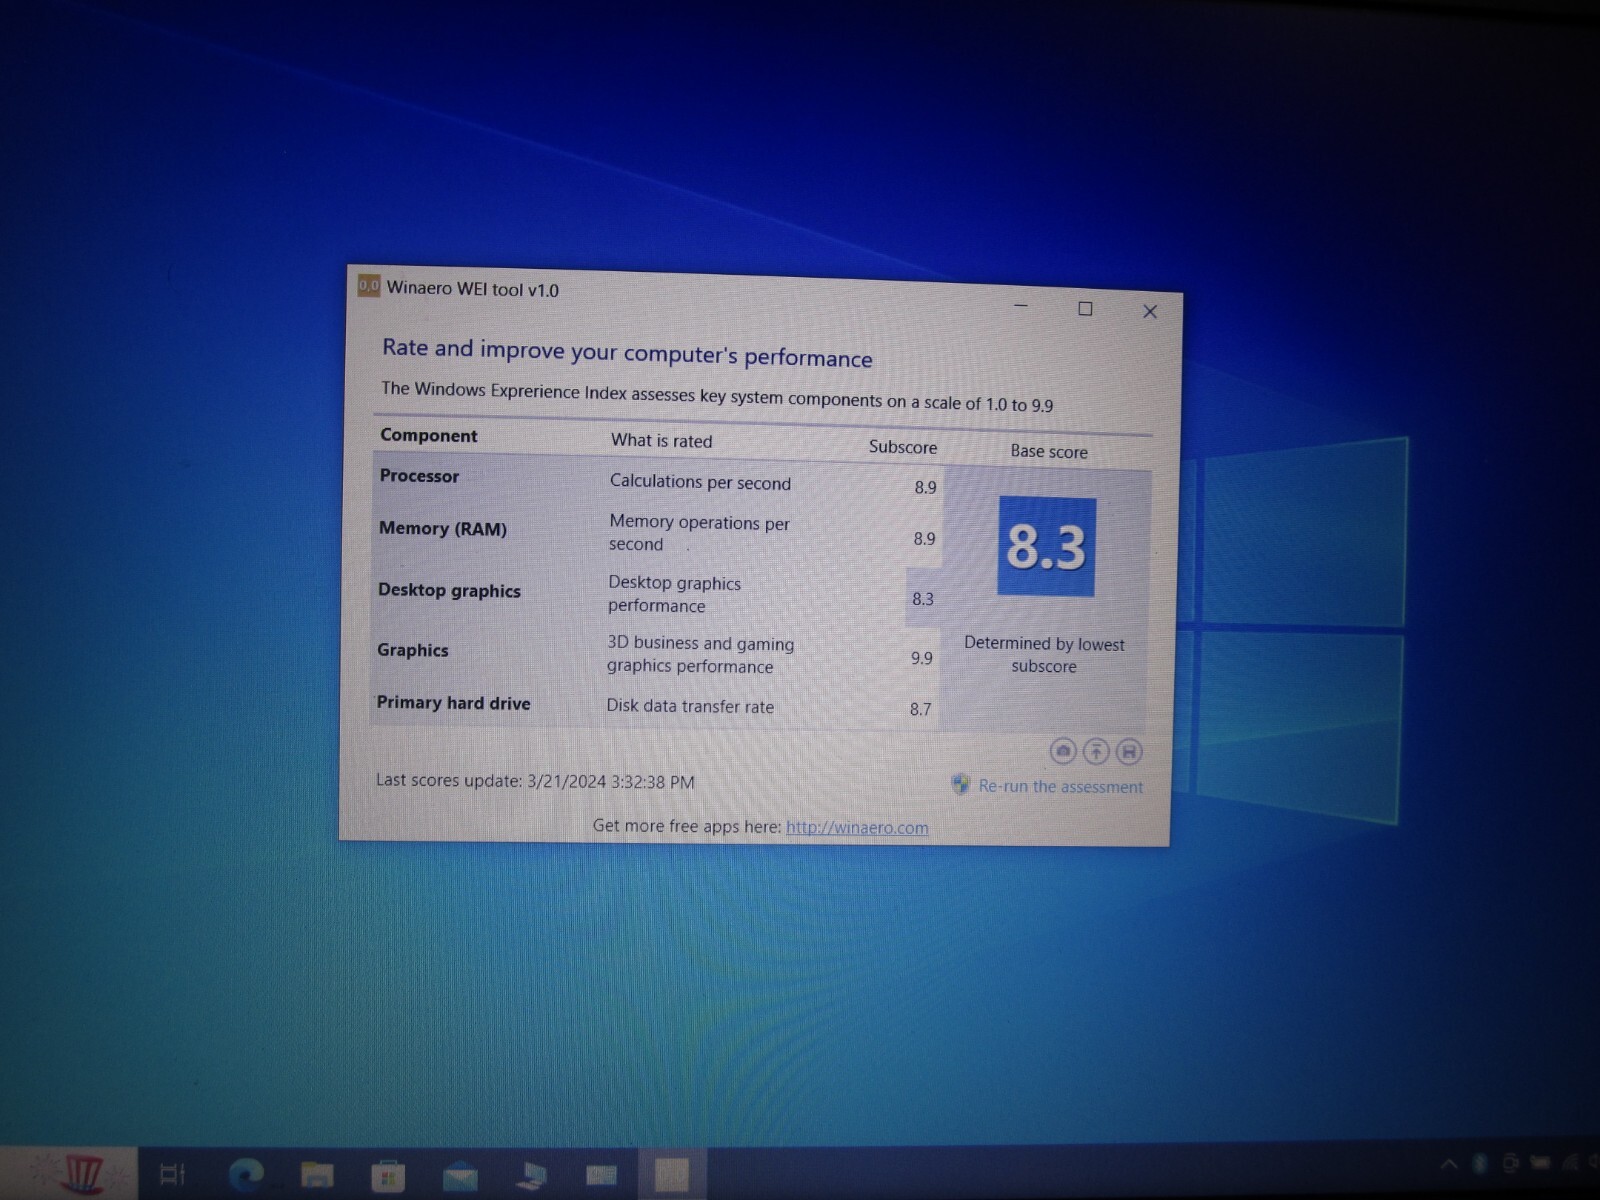1600x1200 pixels.
Task: Select the Memory (RAM) row label
Action: pyautogui.click(x=443, y=529)
